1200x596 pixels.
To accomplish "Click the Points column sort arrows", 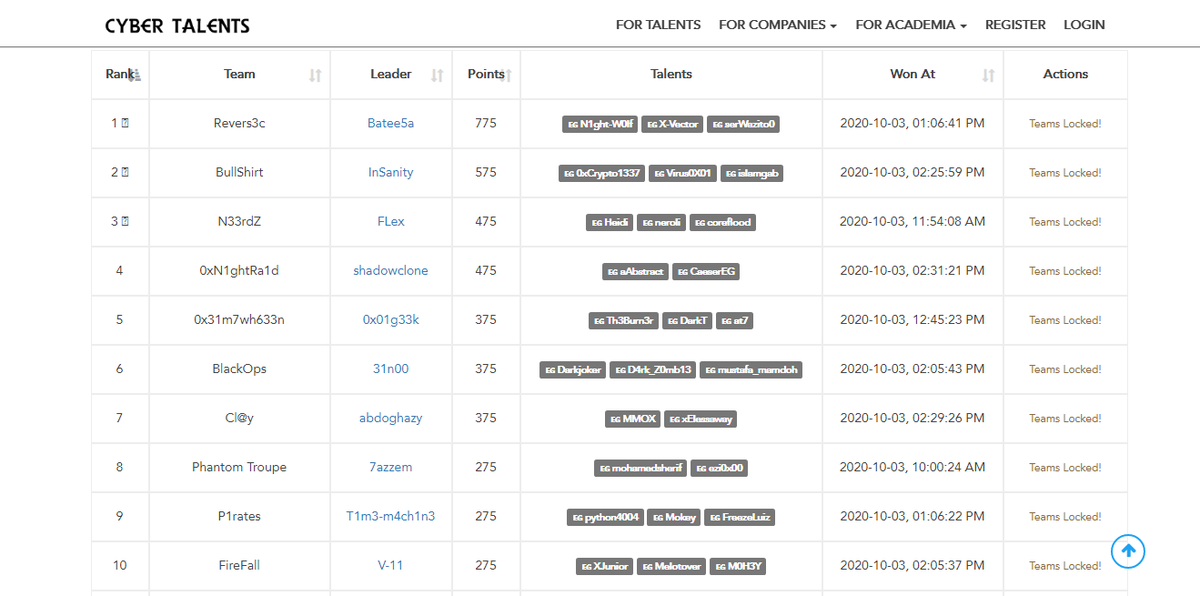I will coord(508,75).
